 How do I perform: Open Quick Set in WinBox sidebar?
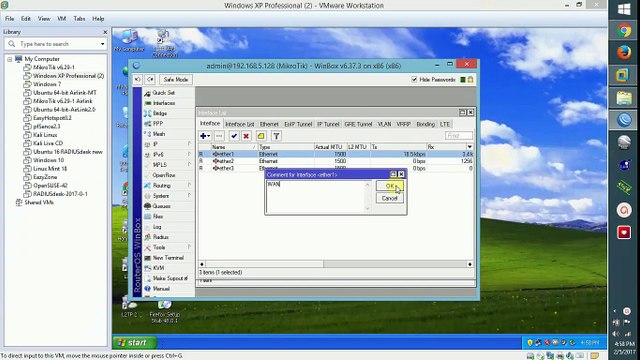click(163, 93)
